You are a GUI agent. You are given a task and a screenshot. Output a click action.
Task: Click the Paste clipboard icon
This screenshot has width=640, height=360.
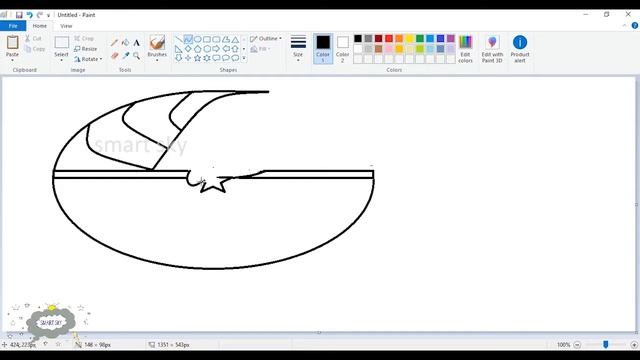pos(12,42)
